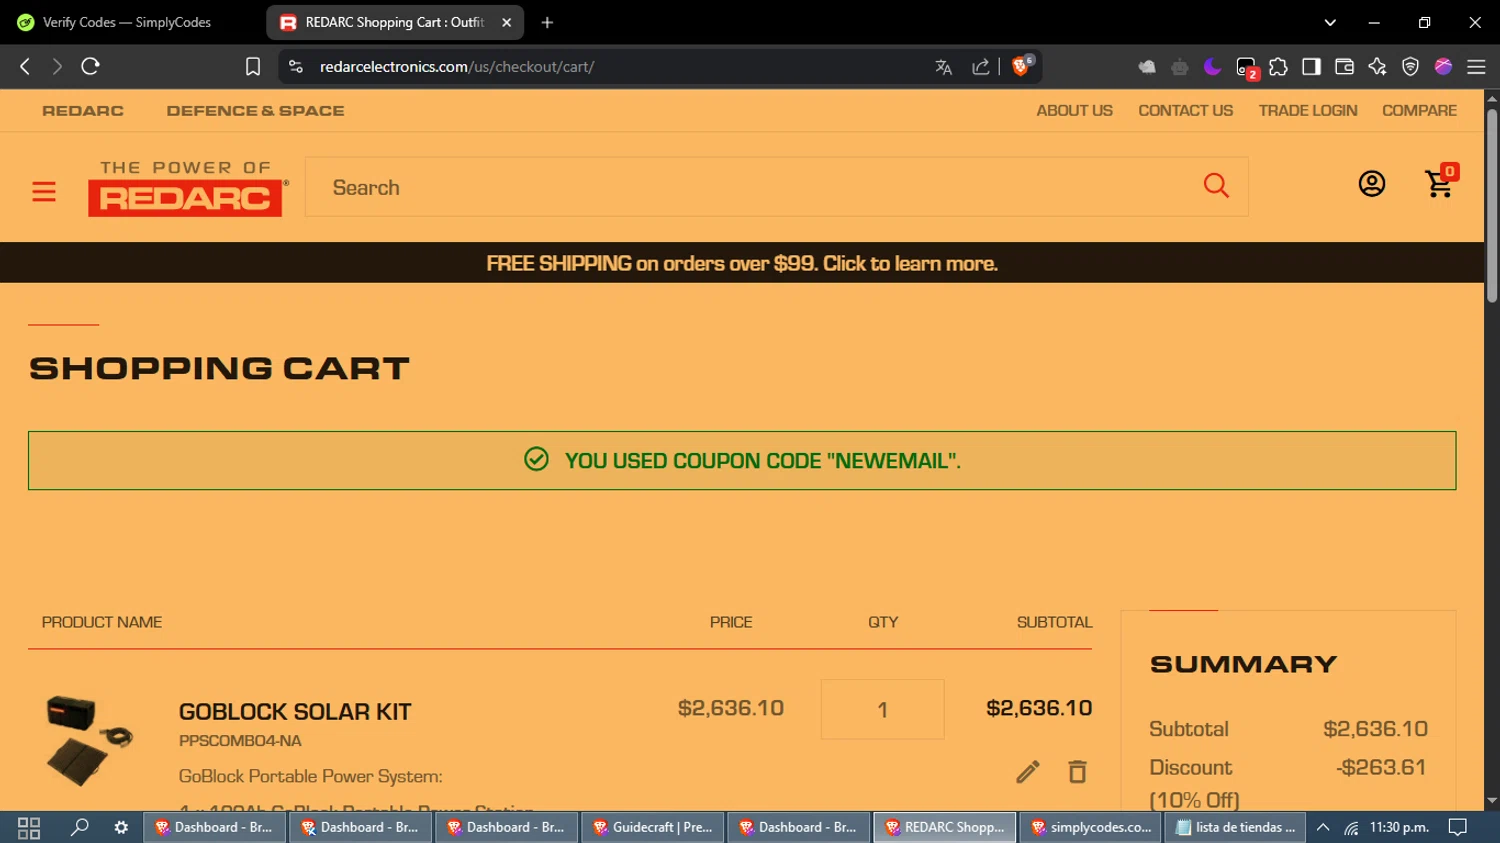Image resolution: width=1500 pixels, height=843 pixels.
Task: Switch to Verify Codes — SimplyCodes tab
Action: coord(127,22)
